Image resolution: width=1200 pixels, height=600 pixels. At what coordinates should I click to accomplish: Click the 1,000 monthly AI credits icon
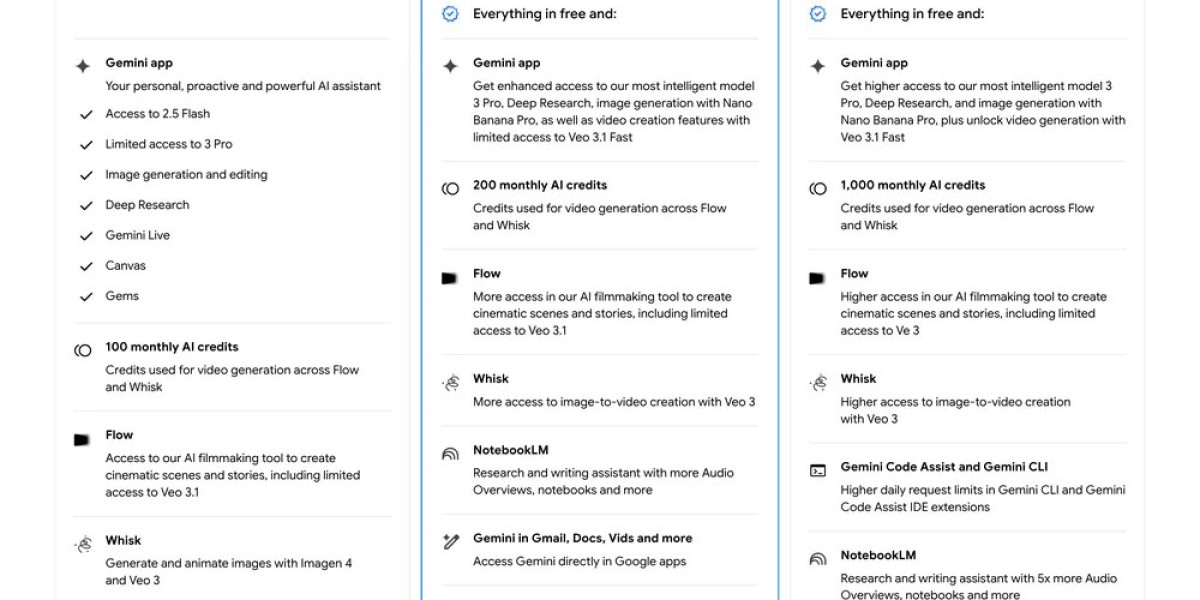[x=818, y=188]
